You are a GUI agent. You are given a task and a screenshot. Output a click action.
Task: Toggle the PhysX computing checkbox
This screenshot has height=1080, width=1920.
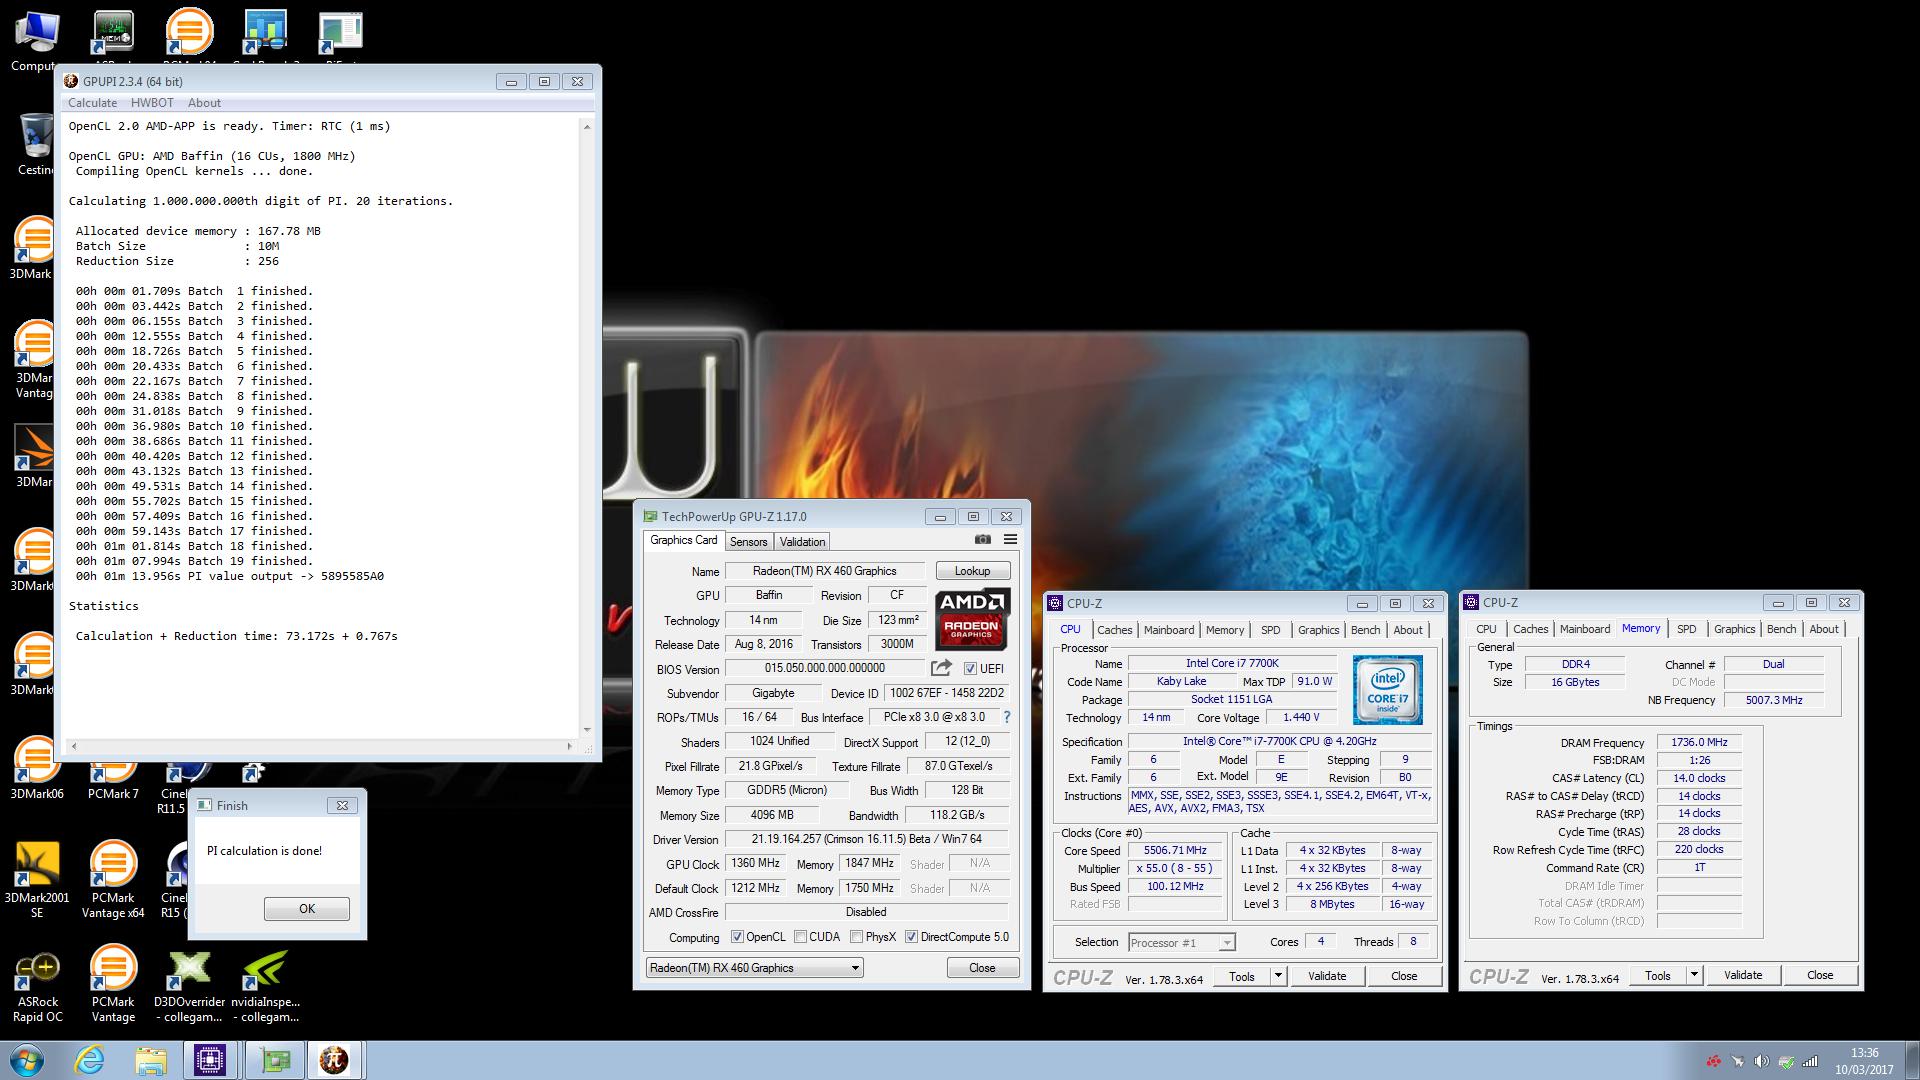[856, 937]
